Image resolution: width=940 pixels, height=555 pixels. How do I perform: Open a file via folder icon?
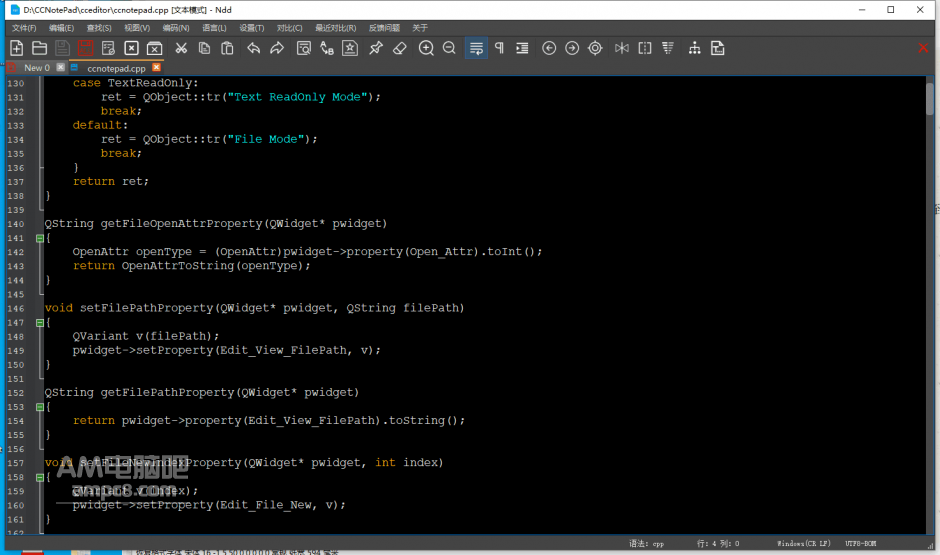(40, 49)
